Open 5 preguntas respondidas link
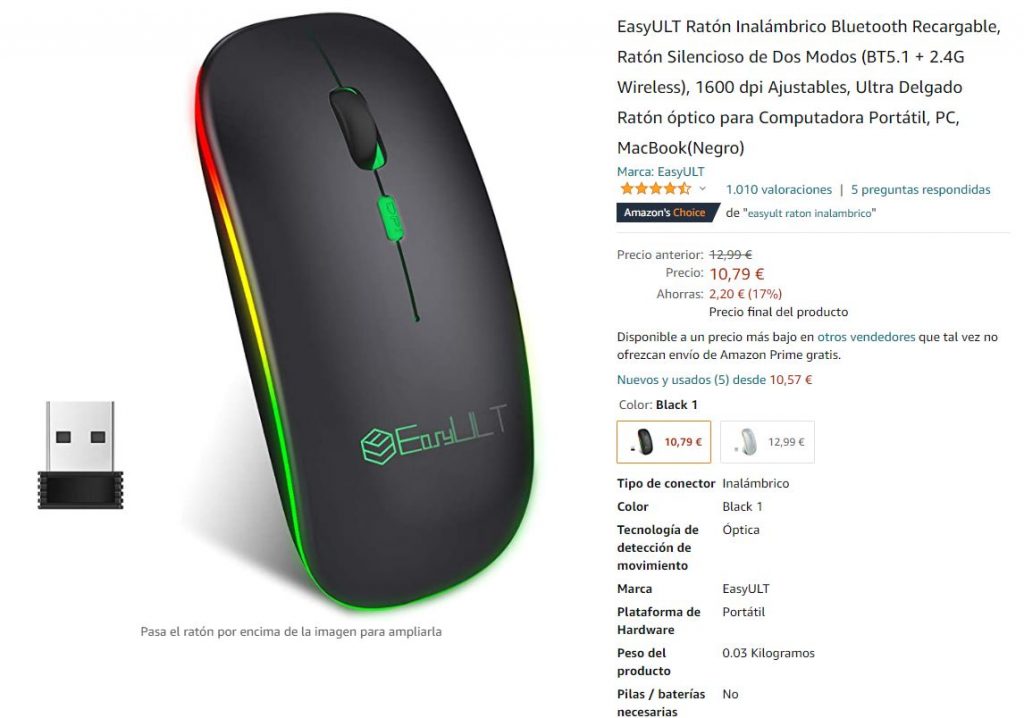 pyautogui.click(x=920, y=189)
